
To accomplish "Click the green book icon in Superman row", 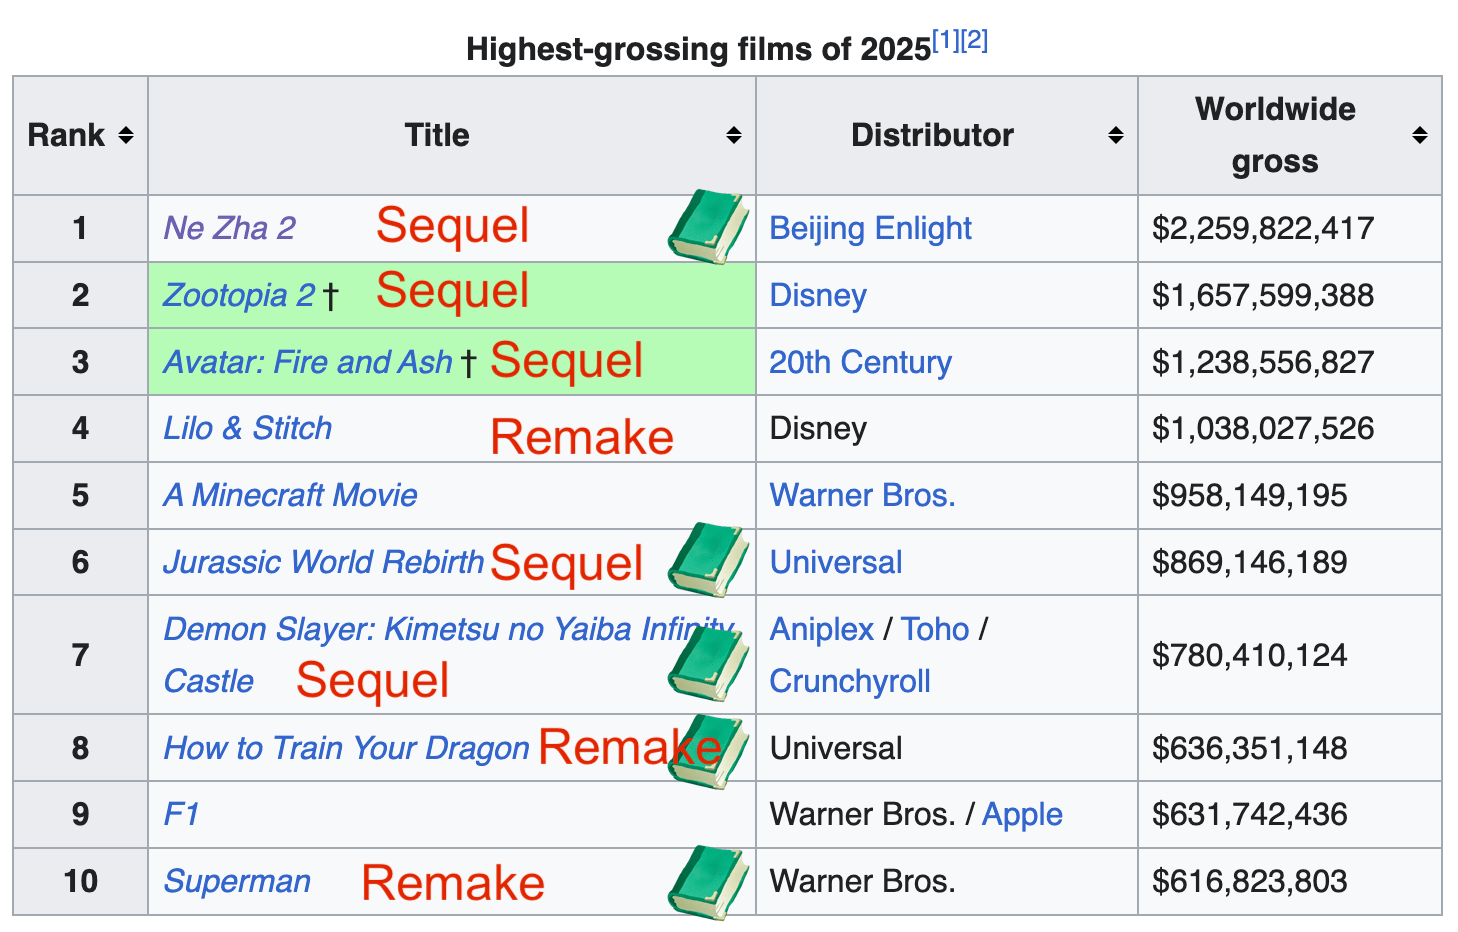I will (x=708, y=883).
